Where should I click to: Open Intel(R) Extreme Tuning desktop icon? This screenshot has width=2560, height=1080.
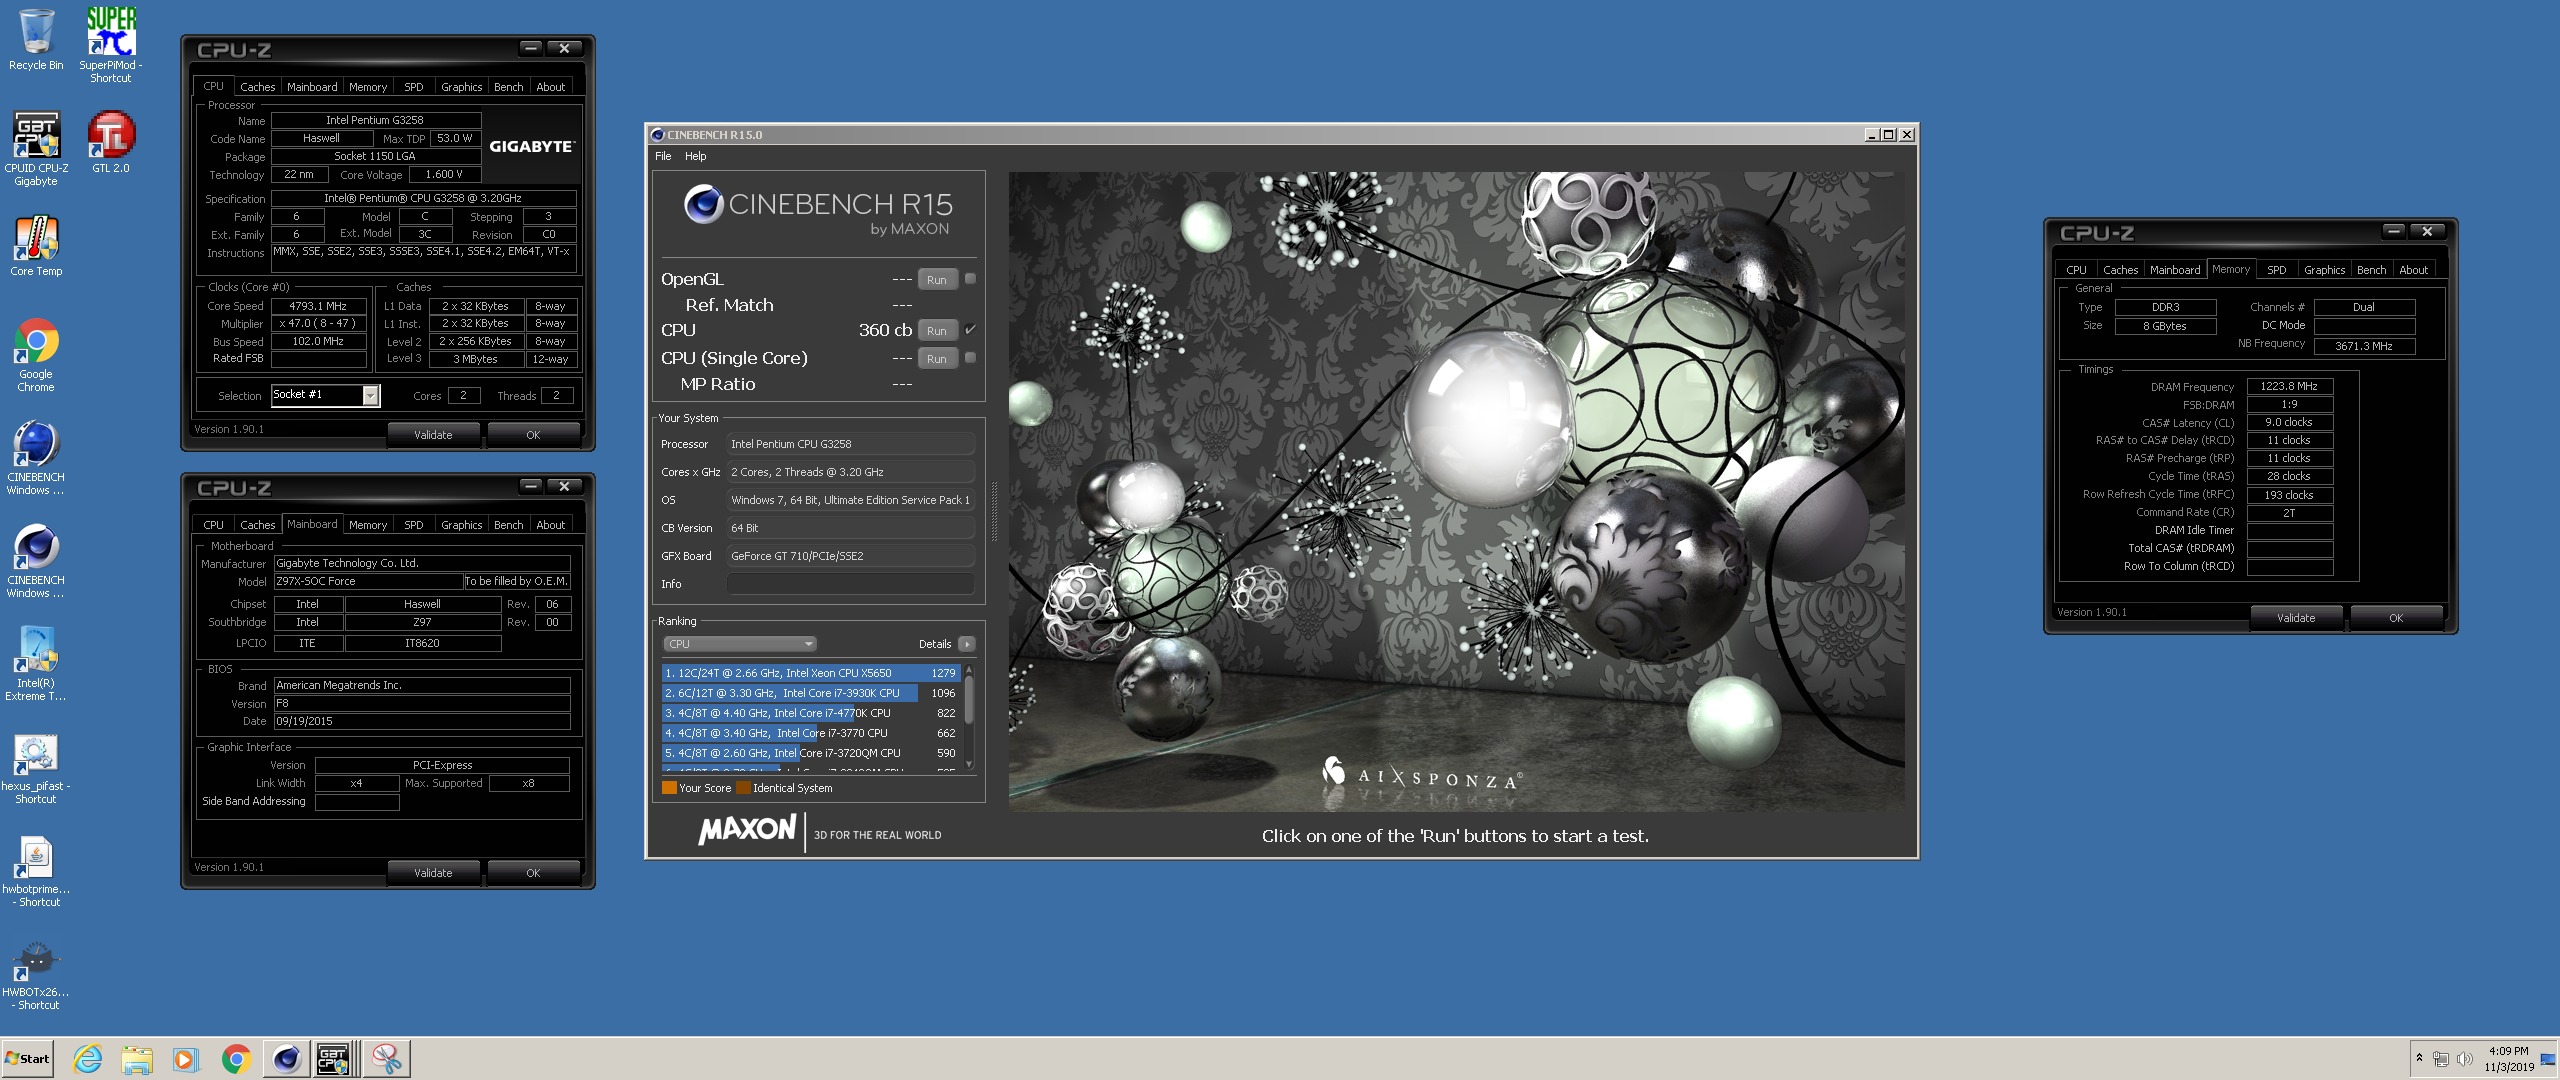click(x=36, y=663)
